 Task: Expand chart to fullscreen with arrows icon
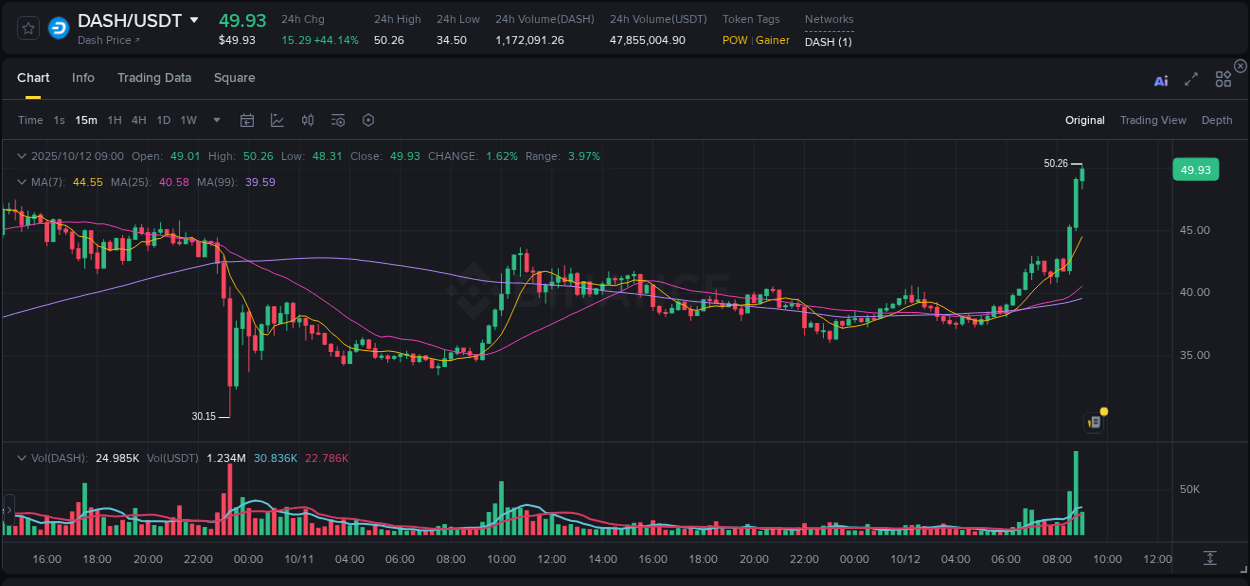[1190, 80]
